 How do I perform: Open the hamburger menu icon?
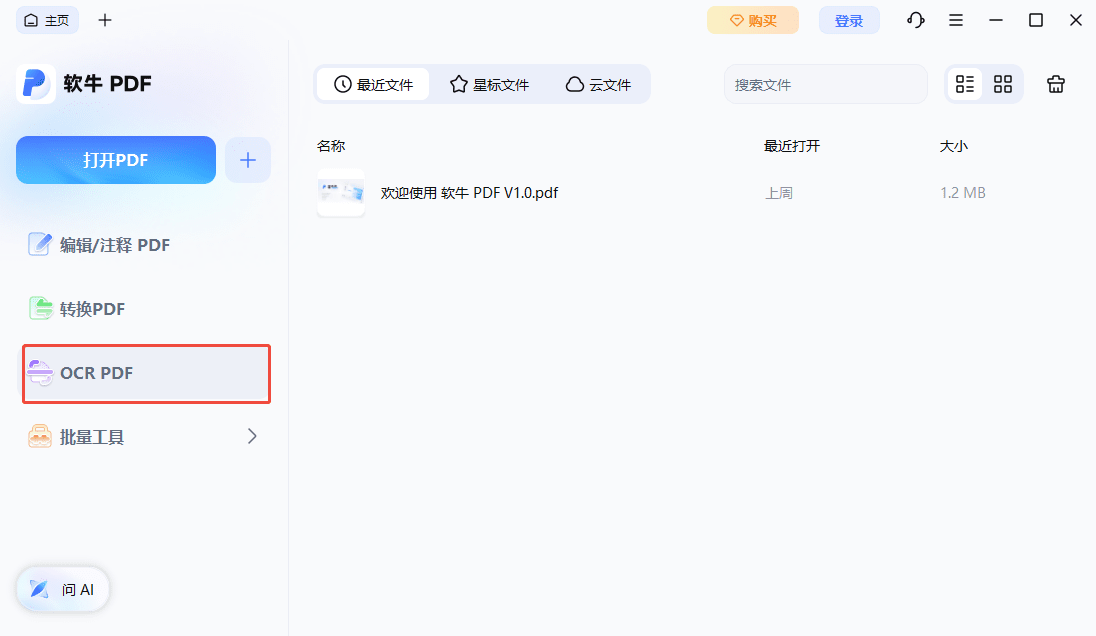(x=956, y=20)
